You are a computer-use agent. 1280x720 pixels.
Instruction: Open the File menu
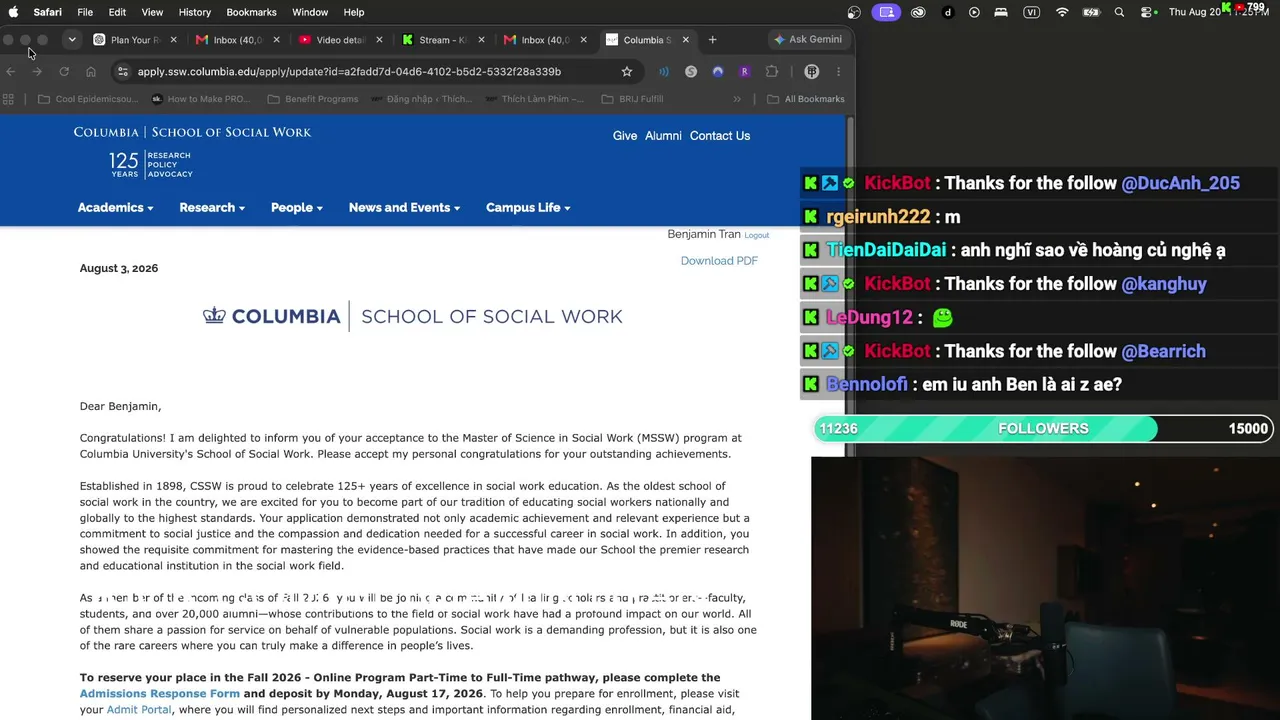pos(85,12)
